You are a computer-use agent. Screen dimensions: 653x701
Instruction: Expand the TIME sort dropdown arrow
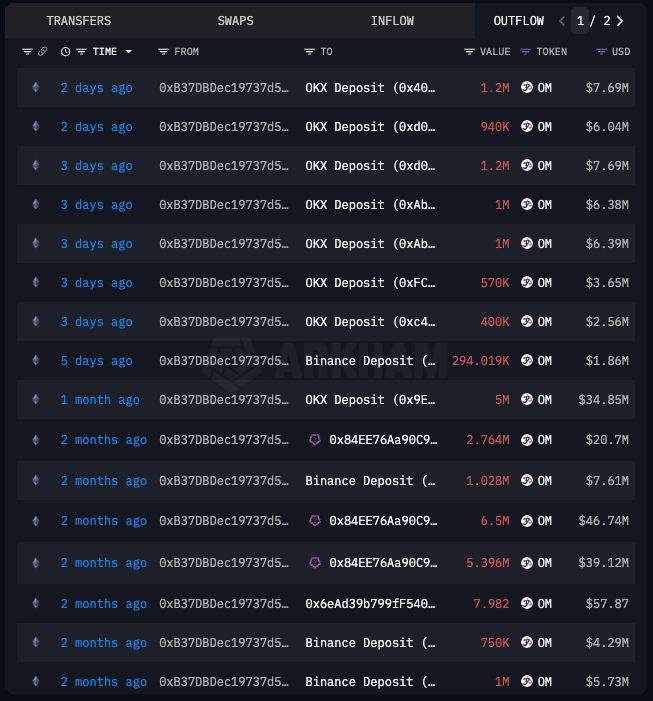[129, 52]
